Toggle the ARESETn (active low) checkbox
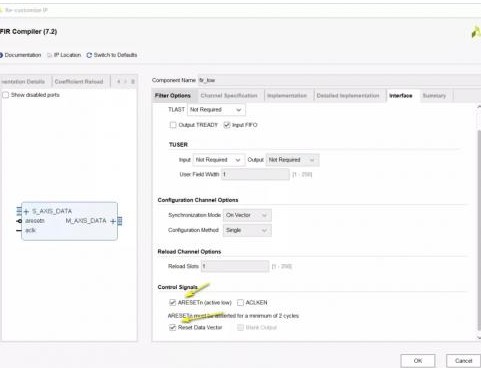This screenshot has height=368, width=481. [x=172, y=303]
